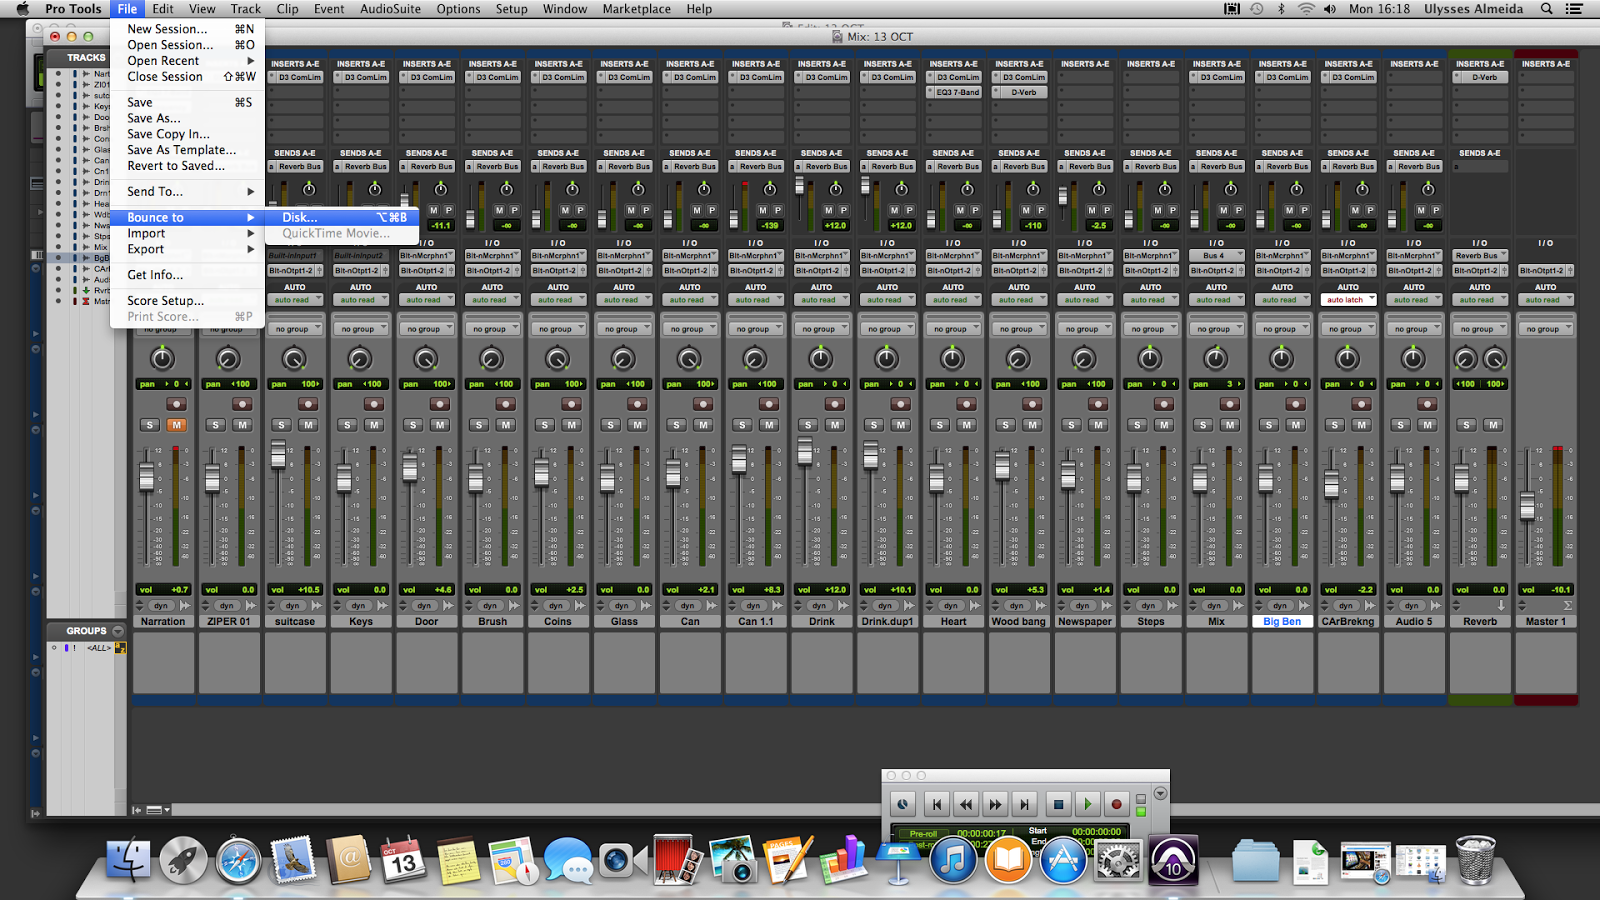Choose Disk… in the Bounce to submenu
The height and width of the screenshot is (900, 1600).
[340, 217]
